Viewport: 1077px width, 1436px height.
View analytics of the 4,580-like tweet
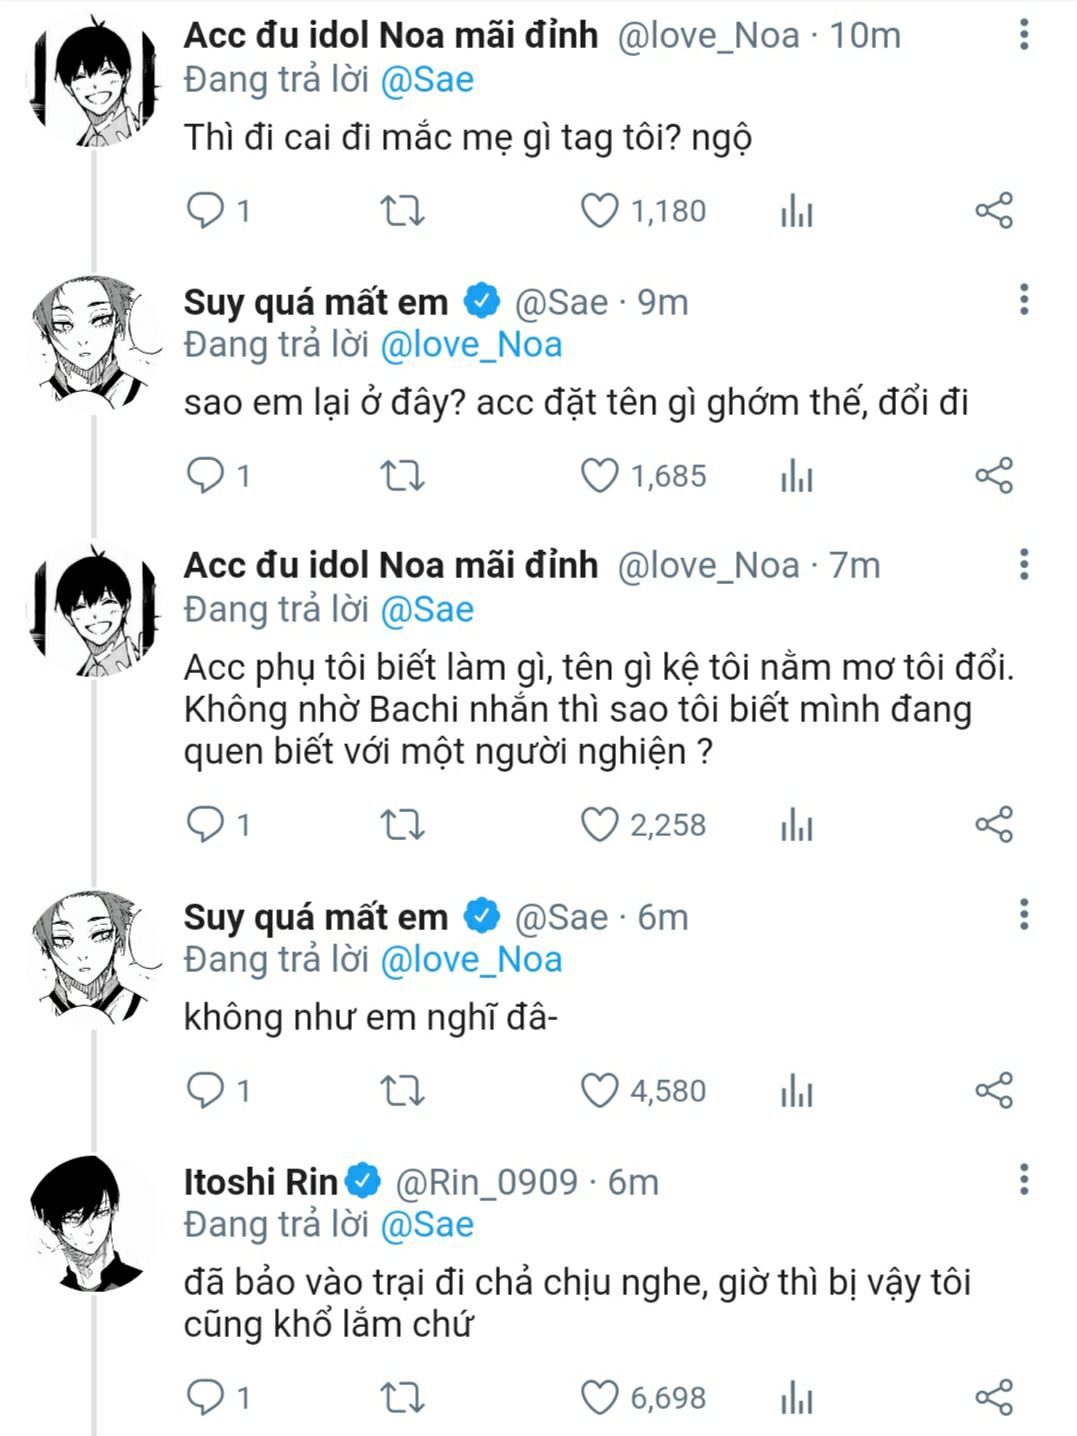(x=797, y=1090)
